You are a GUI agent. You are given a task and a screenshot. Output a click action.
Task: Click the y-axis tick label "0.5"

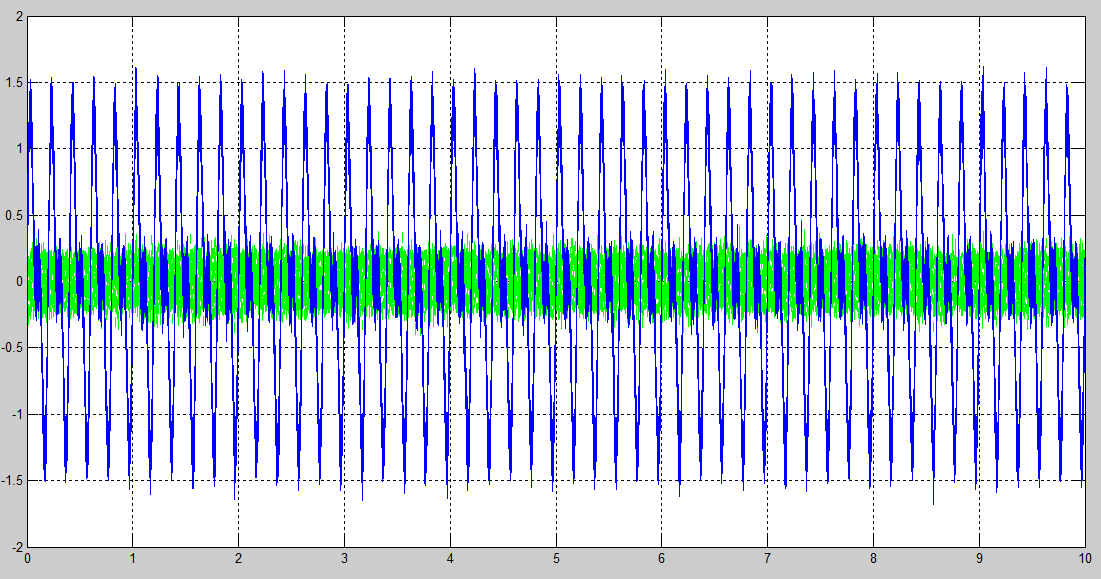pos(15,215)
